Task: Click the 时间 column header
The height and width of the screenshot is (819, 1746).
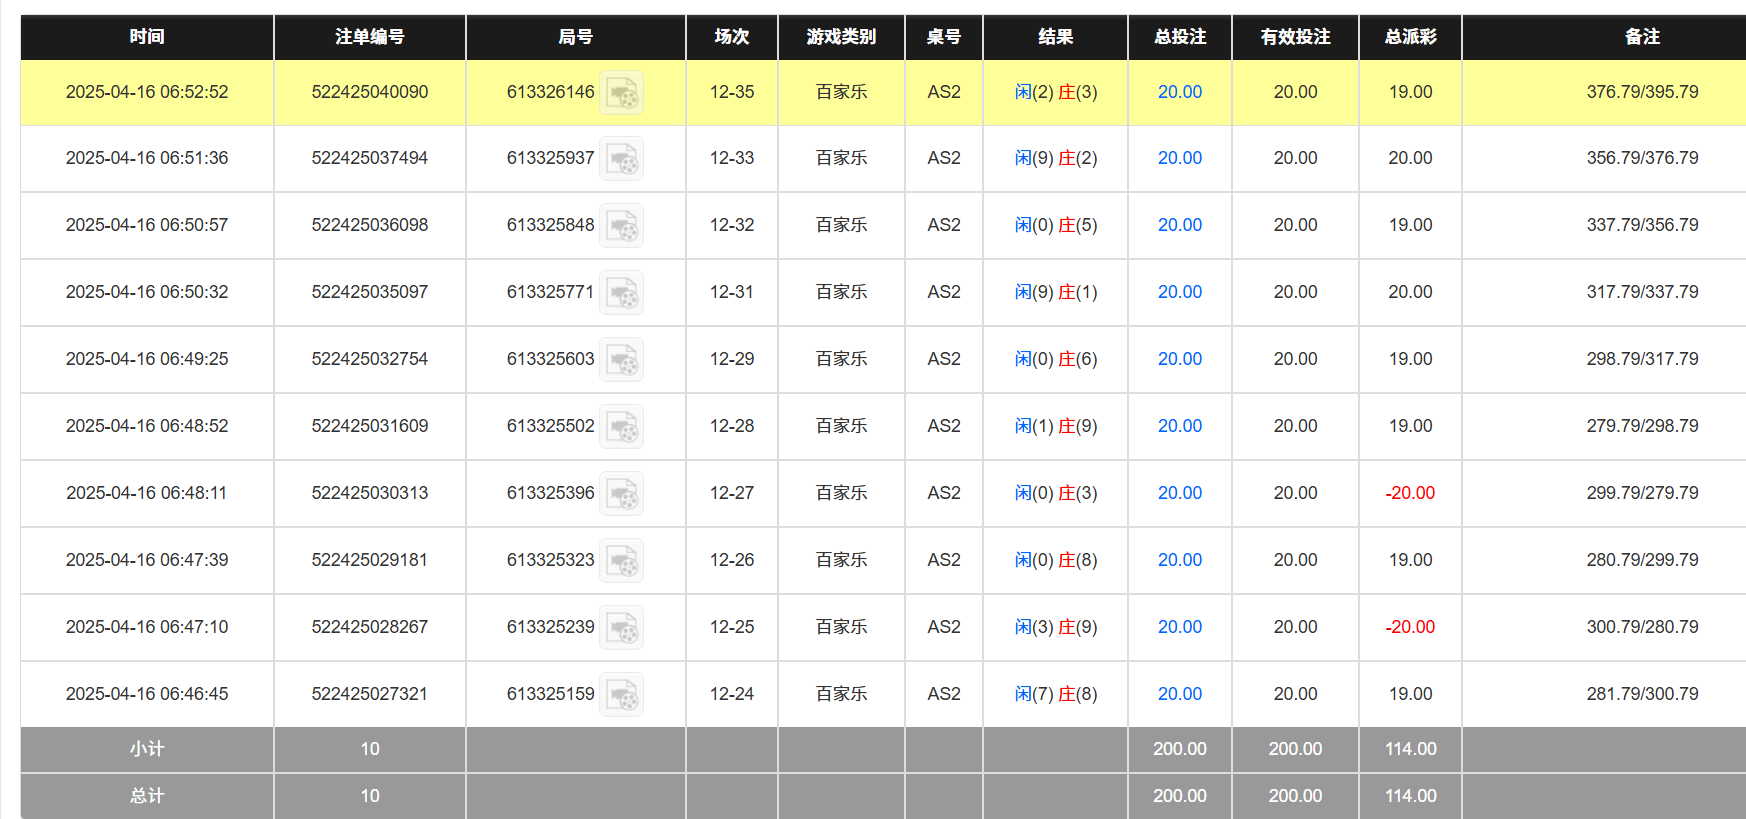Action: point(147,37)
